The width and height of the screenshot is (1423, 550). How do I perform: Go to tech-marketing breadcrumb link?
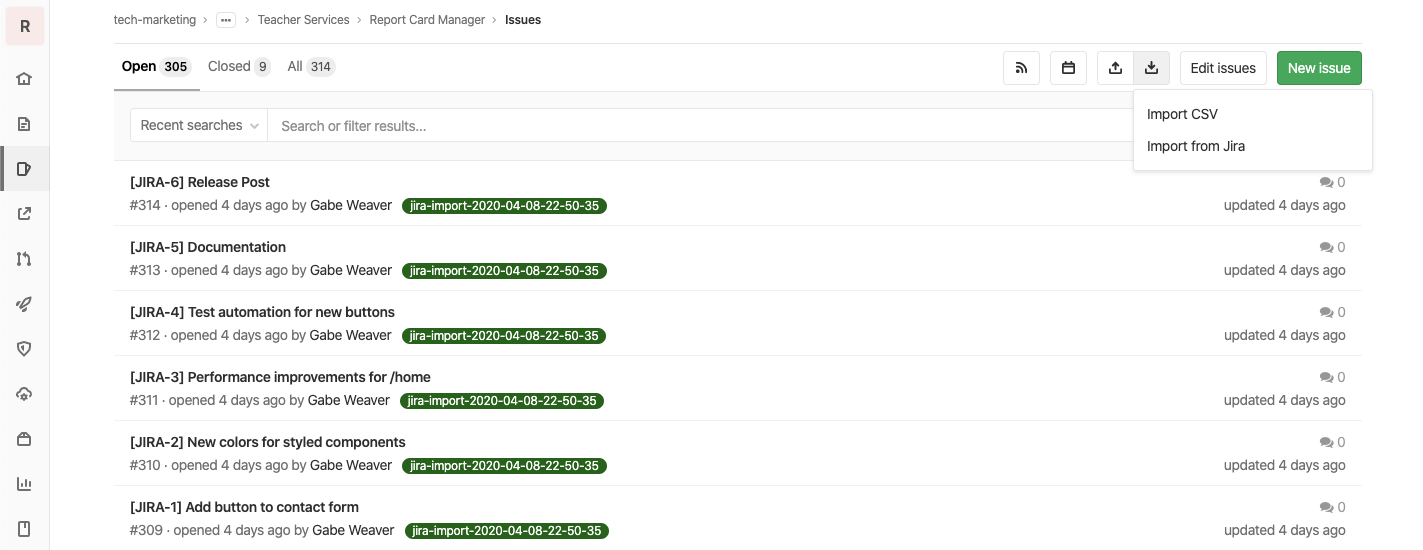(x=155, y=20)
